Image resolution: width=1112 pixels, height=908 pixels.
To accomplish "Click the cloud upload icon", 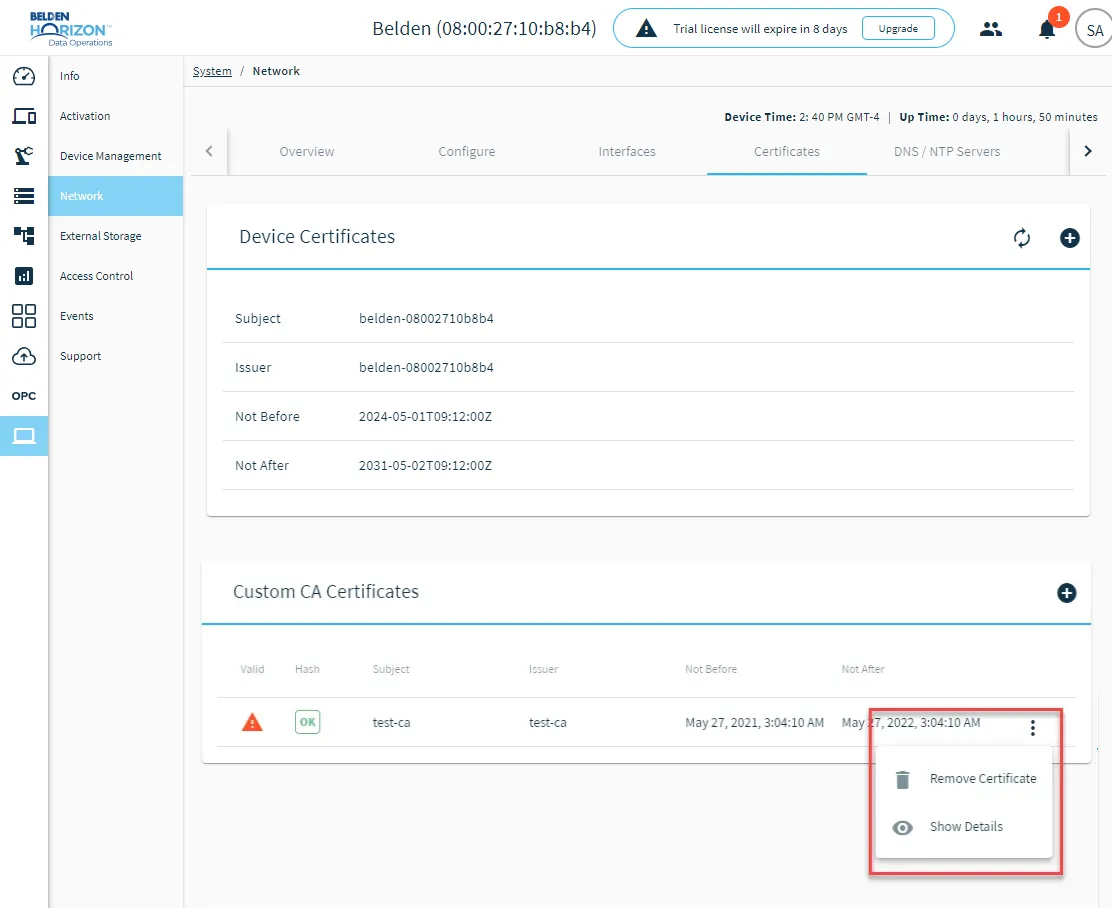I will coord(24,356).
